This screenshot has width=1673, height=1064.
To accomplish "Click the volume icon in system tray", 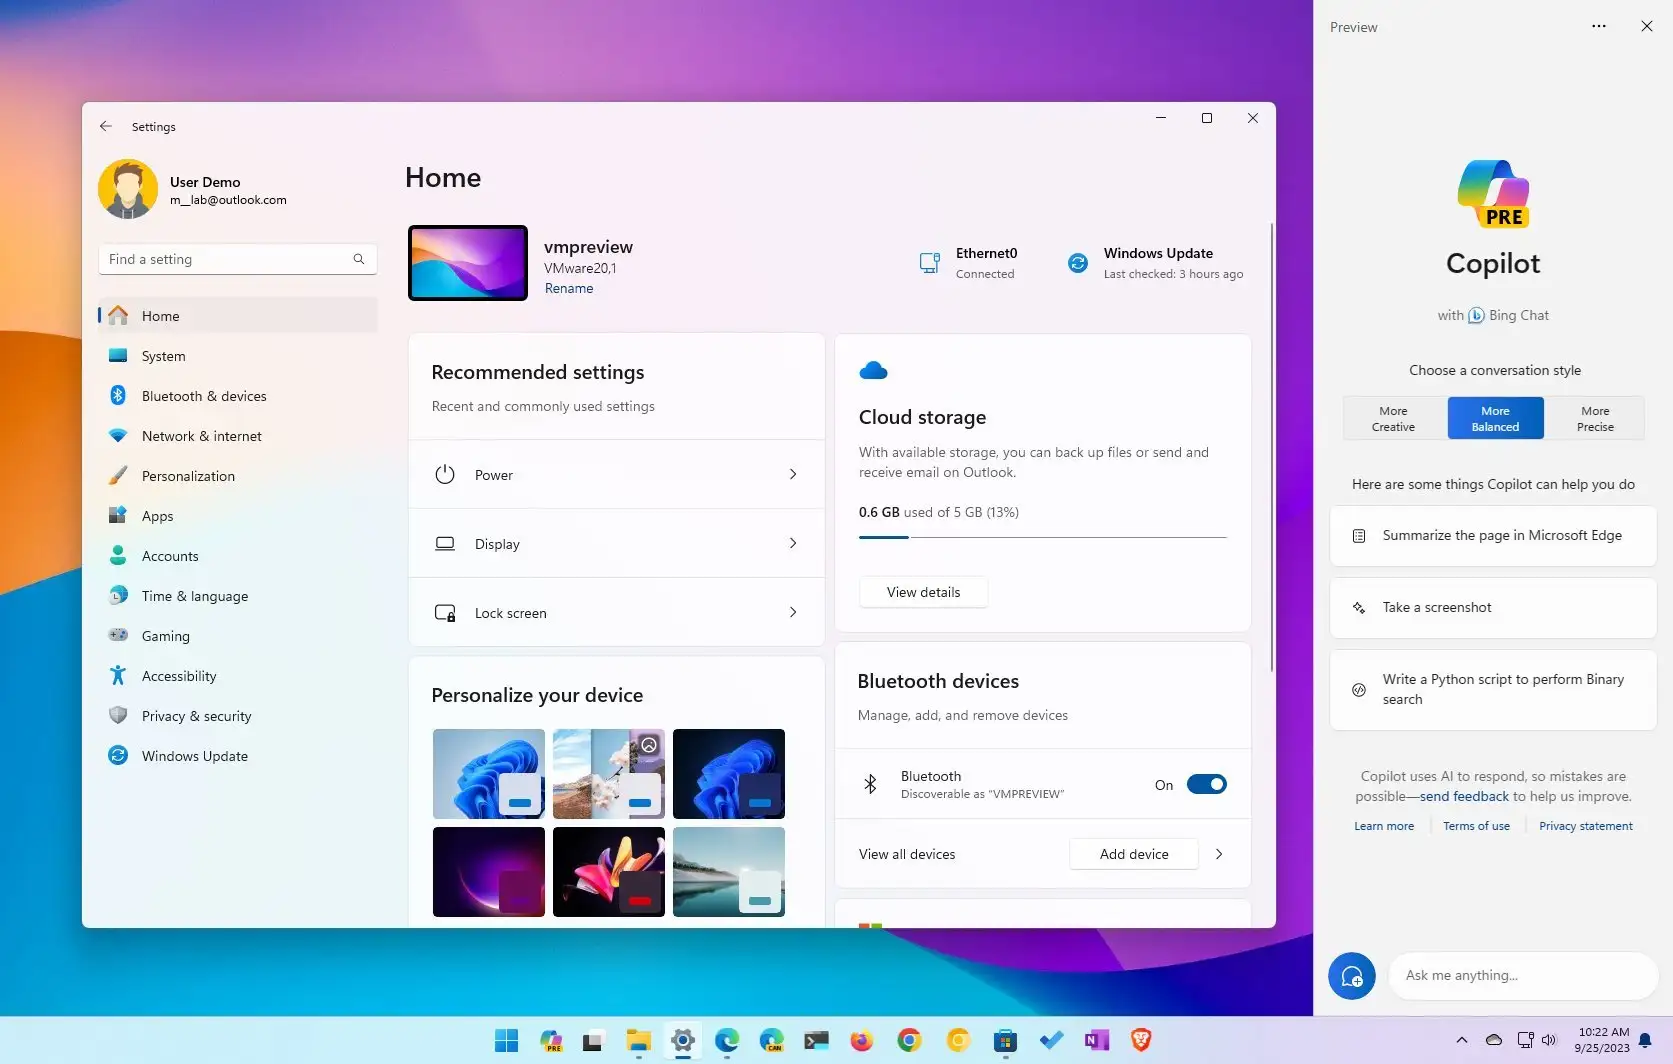I will tap(1549, 1040).
